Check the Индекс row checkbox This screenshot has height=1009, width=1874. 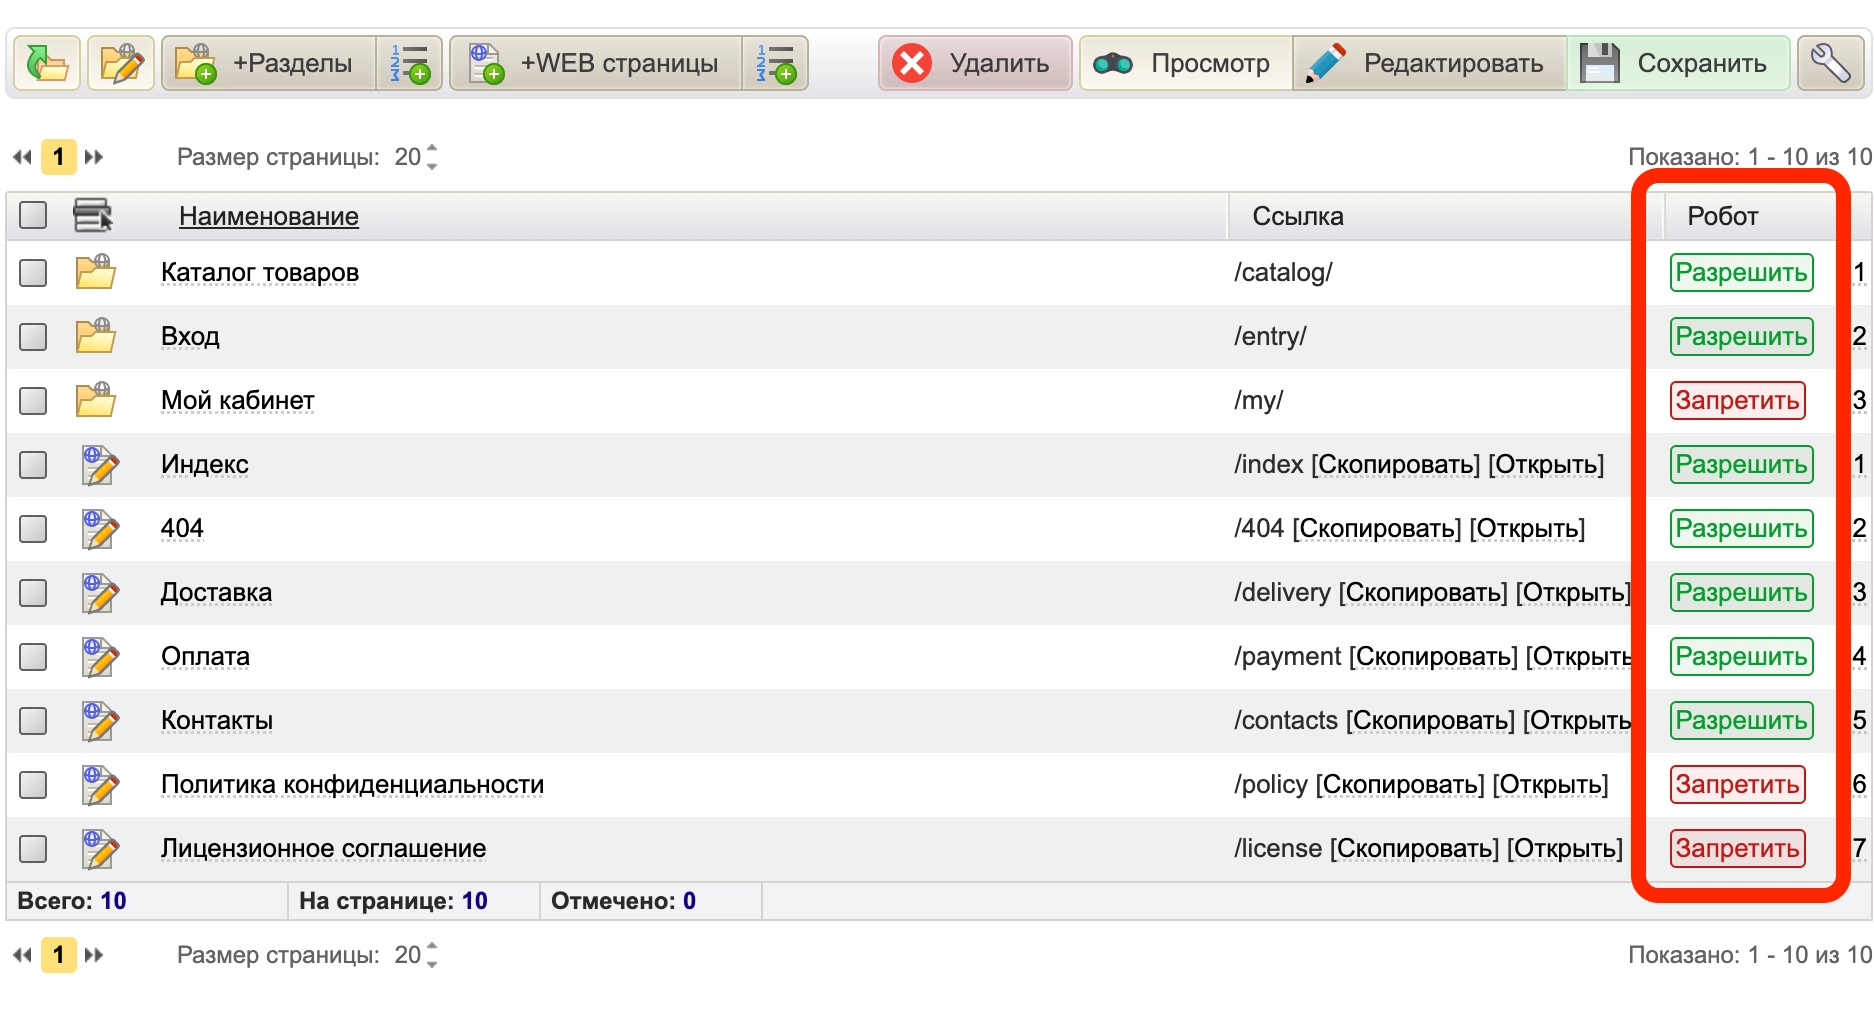33,465
